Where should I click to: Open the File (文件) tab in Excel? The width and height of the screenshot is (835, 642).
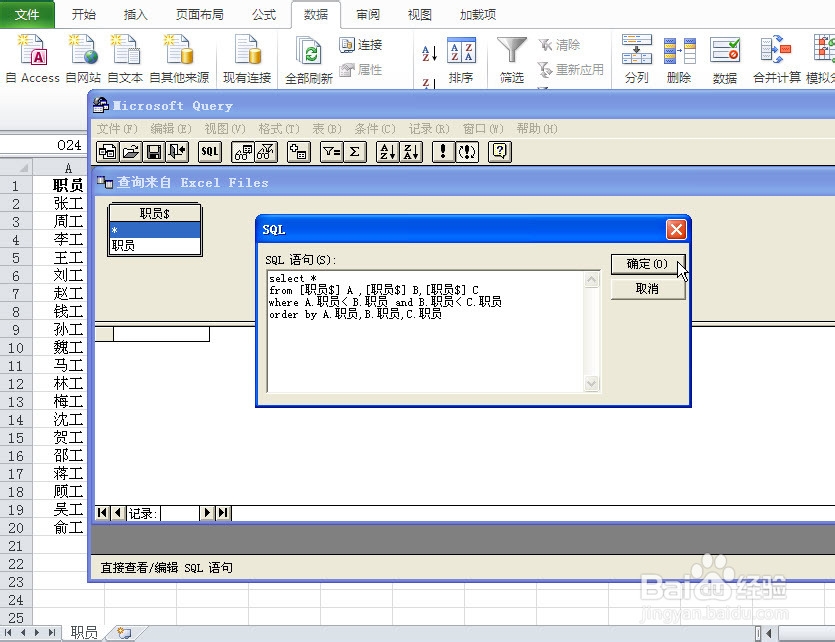27,14
